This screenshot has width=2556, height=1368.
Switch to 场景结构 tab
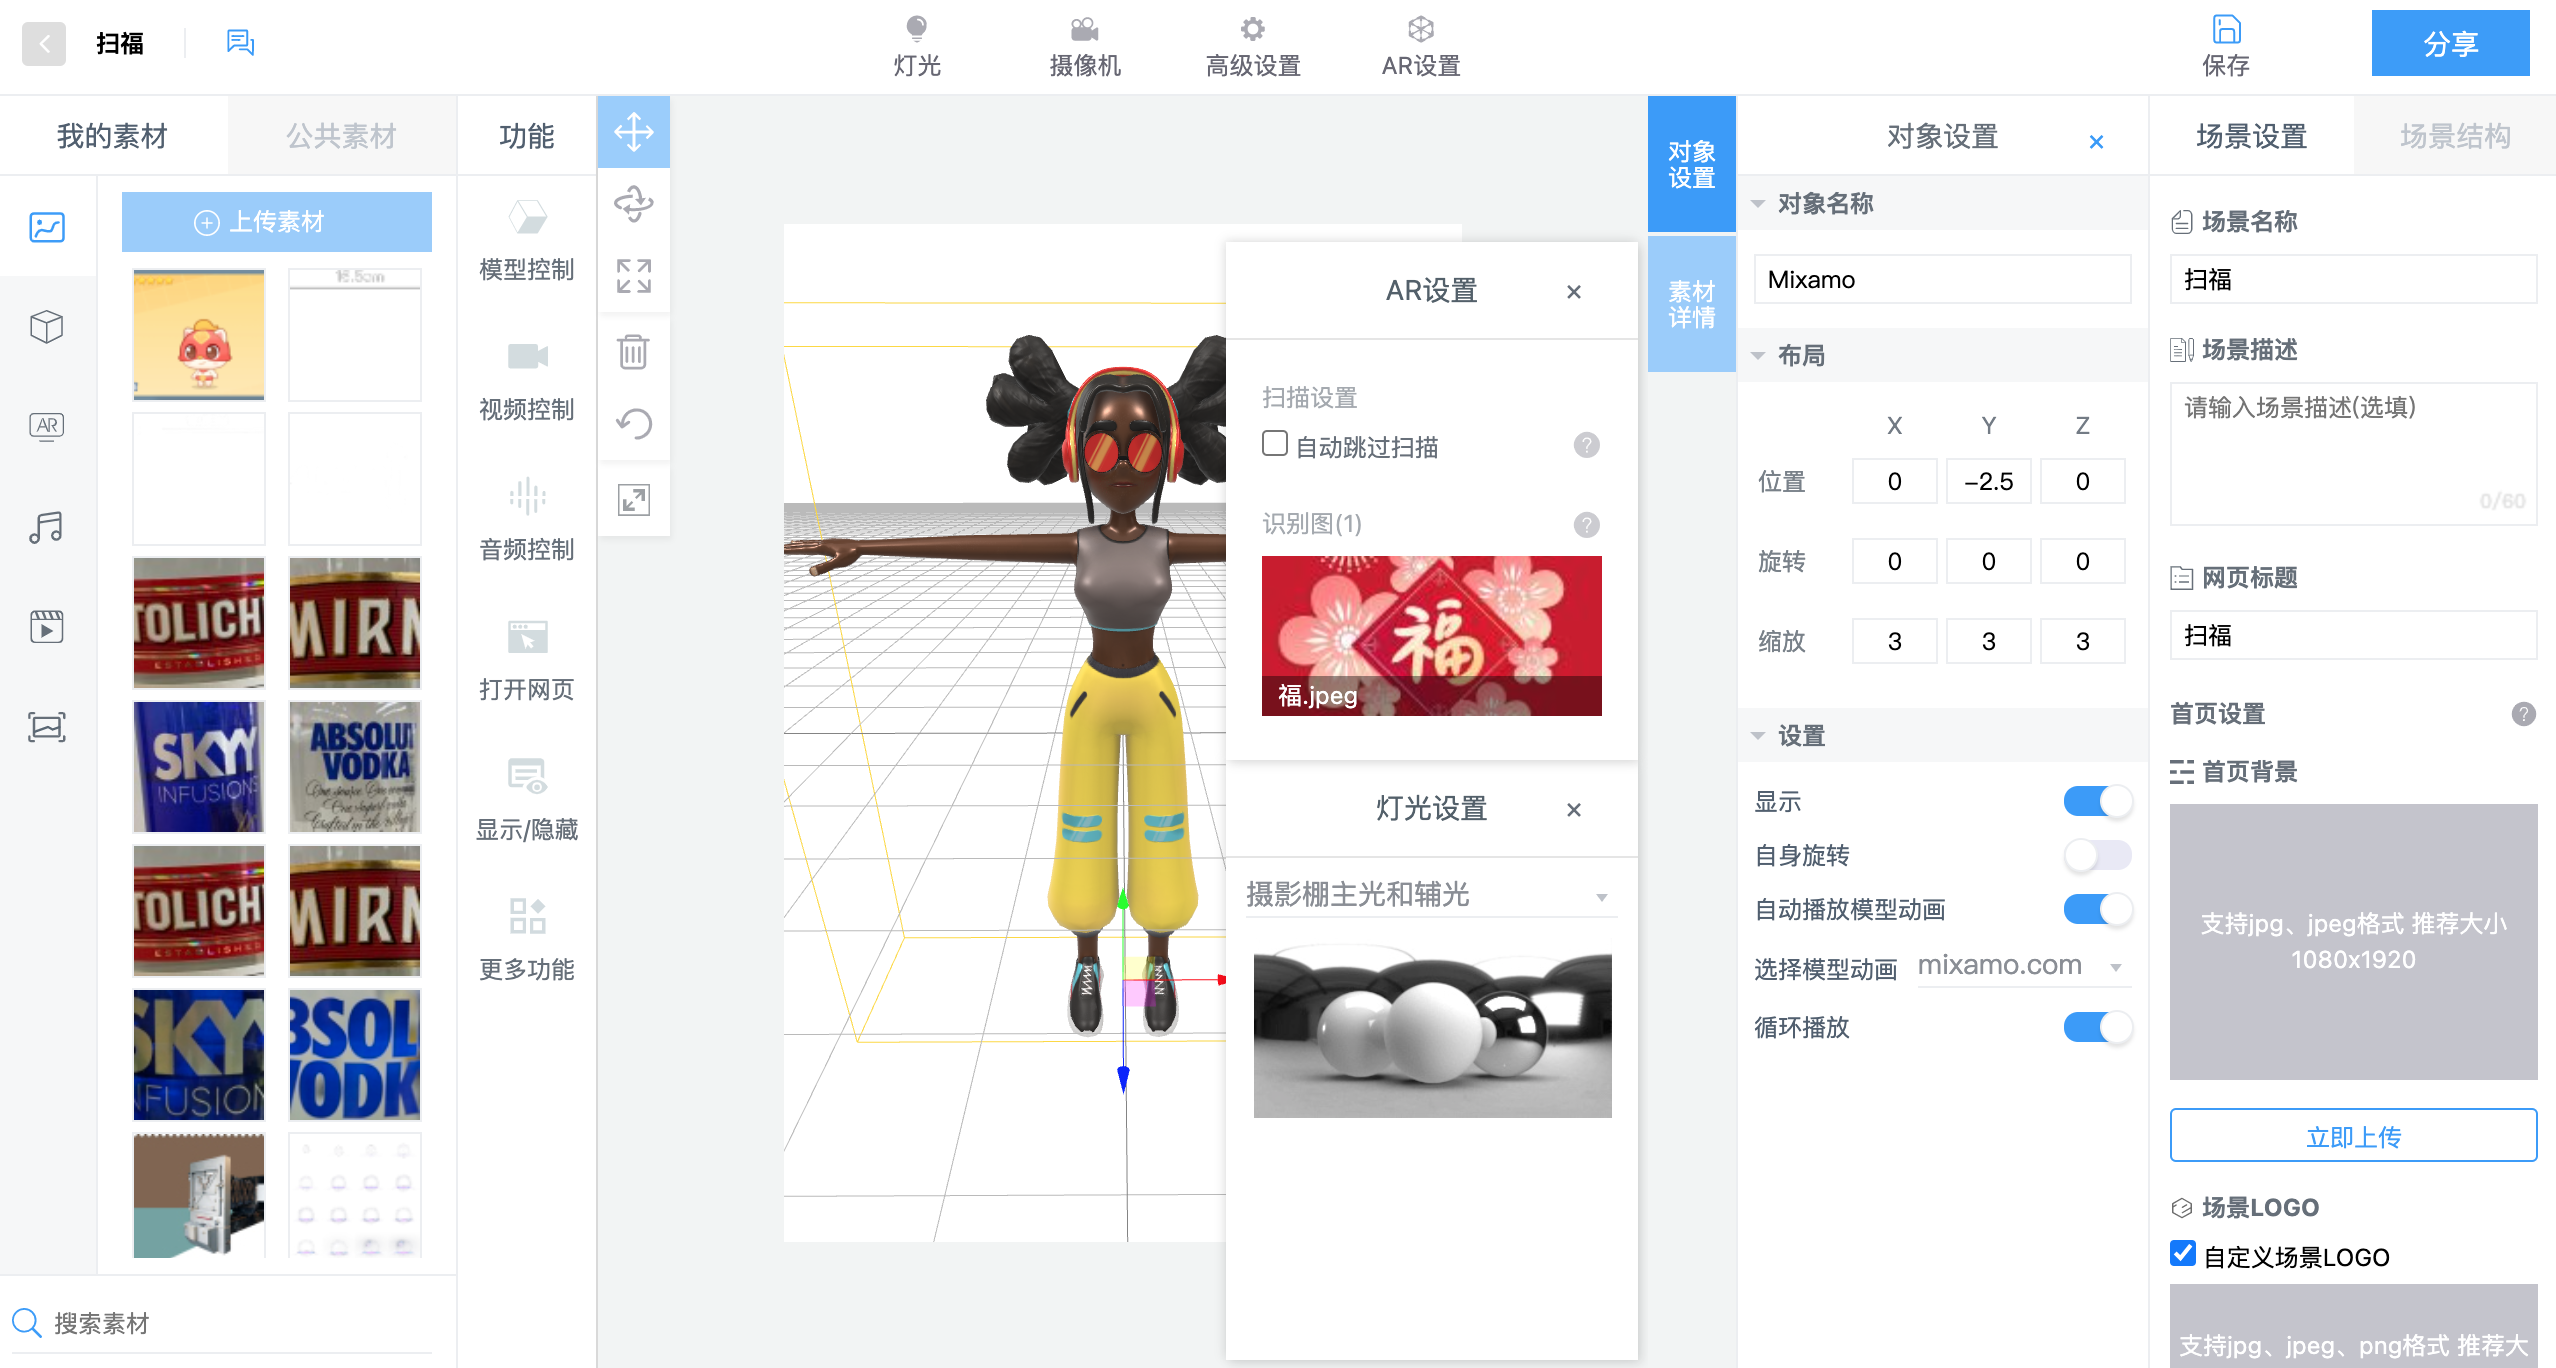point(2455,136)
